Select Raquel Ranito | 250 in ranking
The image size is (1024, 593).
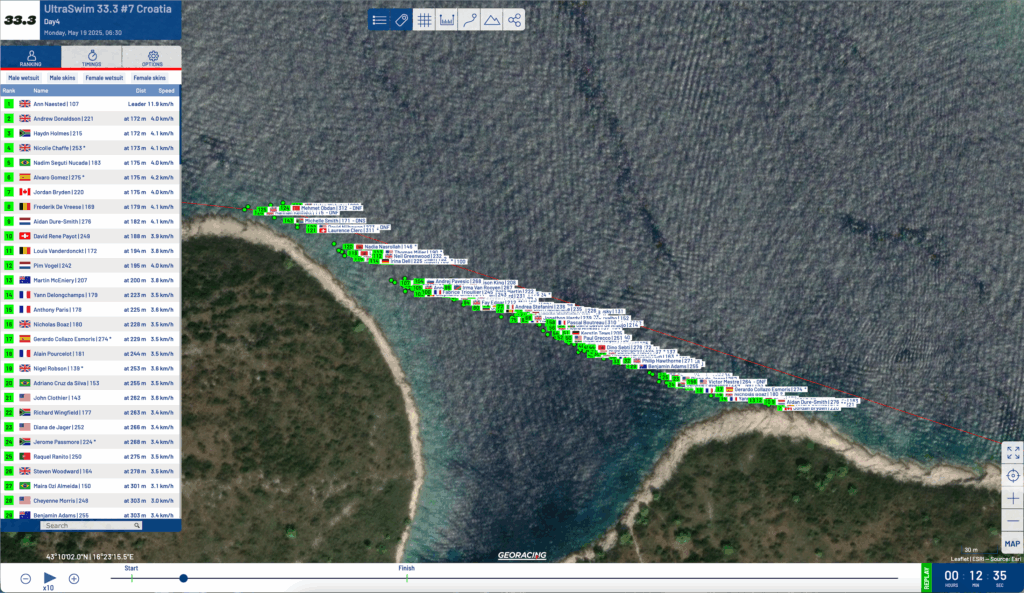[x=91, y=457]
